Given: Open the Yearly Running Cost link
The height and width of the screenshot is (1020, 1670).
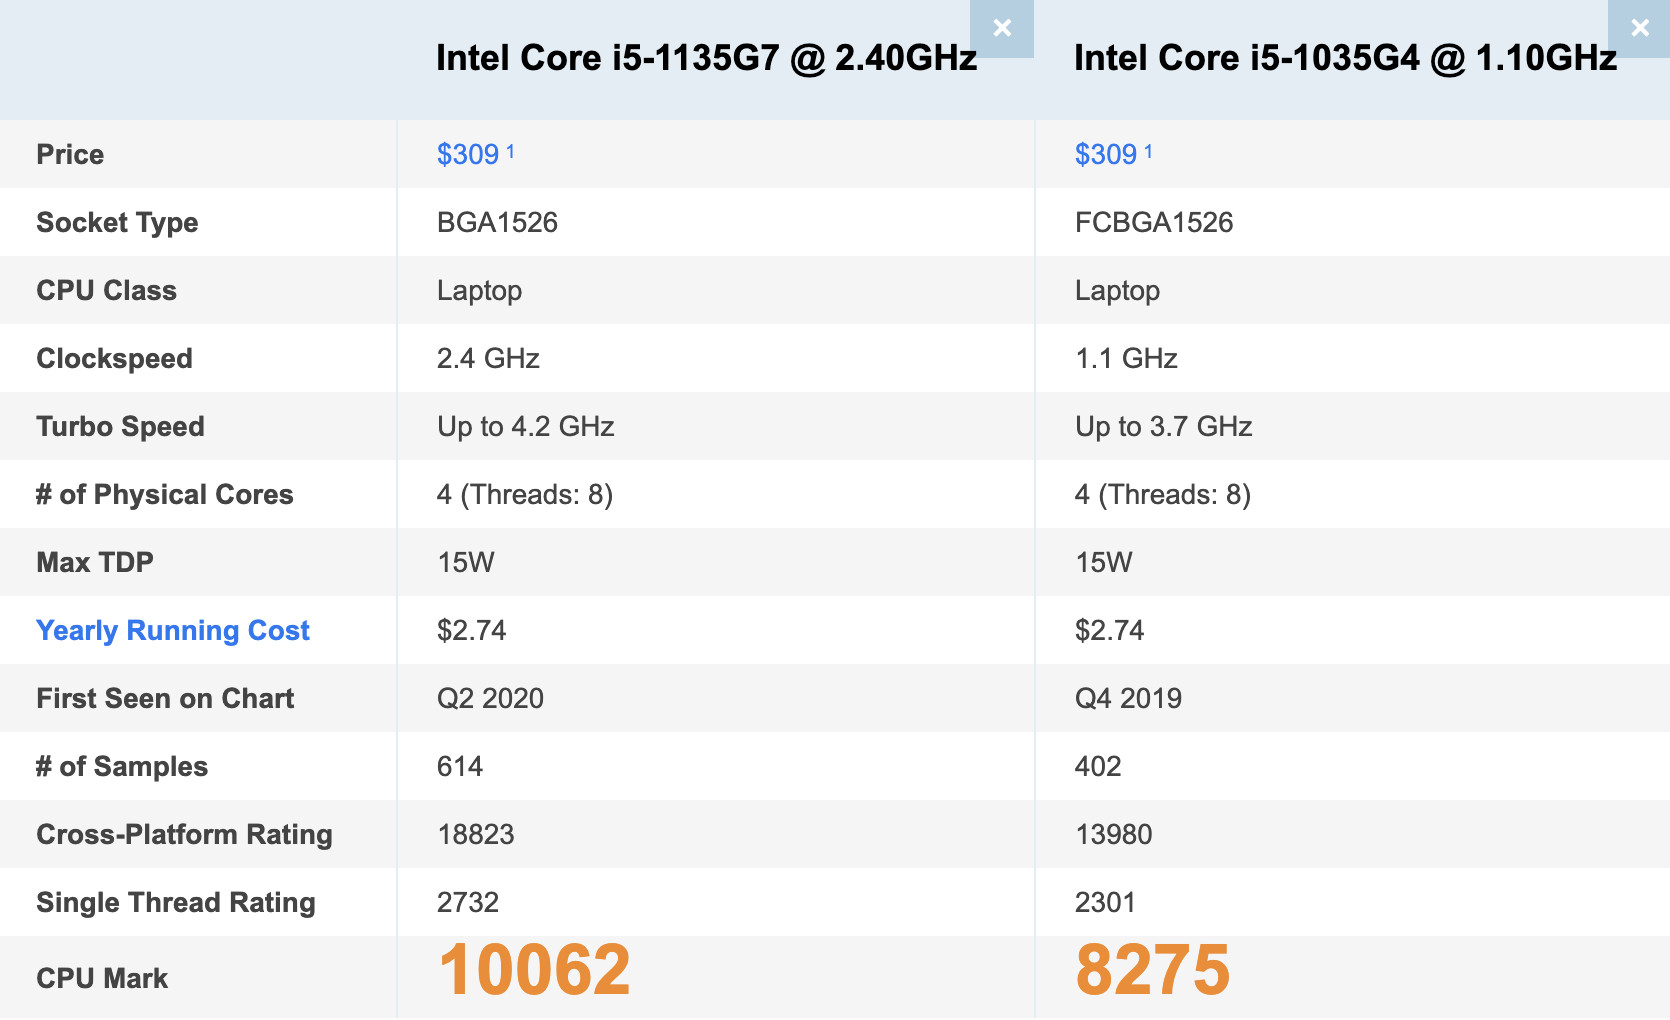Looking at the screenshot, I should (173, 630).
